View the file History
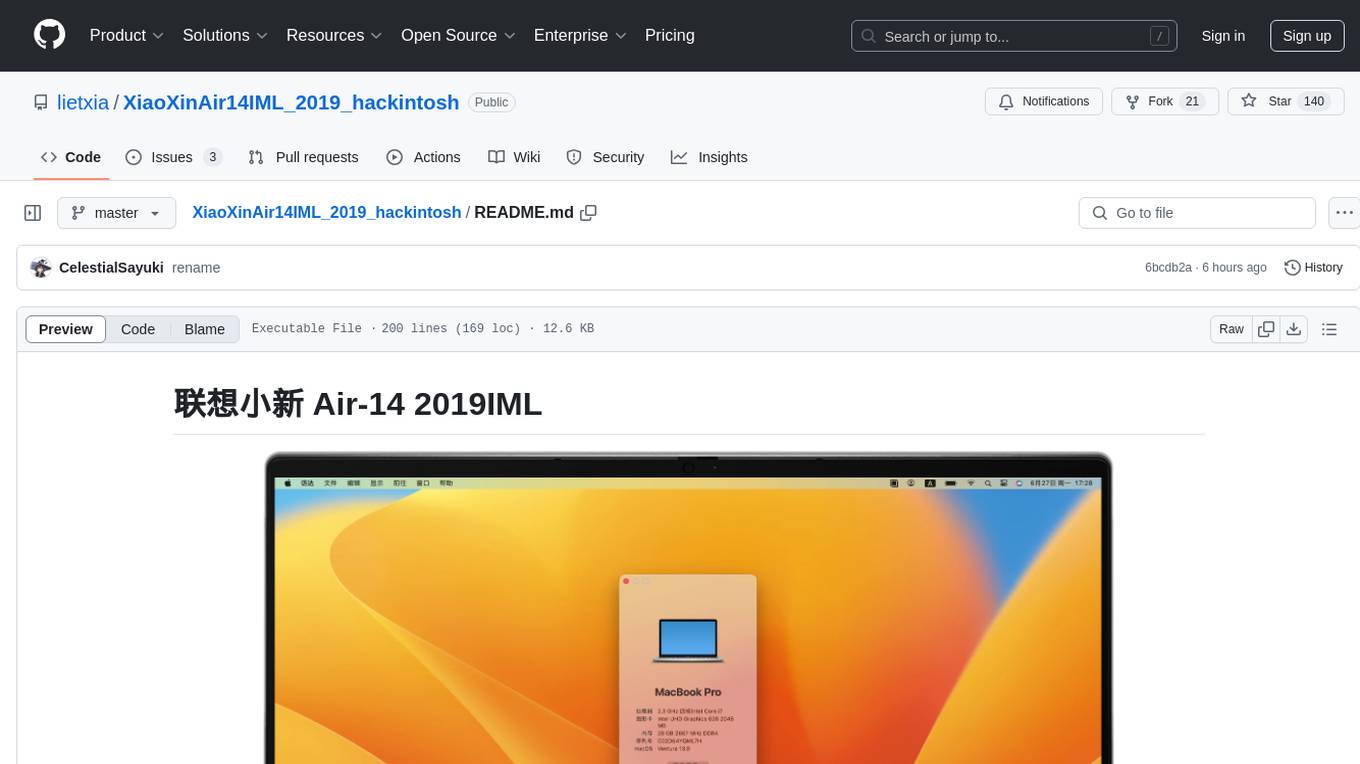This screenshot has width=1360, height=764. point(1313,267)
